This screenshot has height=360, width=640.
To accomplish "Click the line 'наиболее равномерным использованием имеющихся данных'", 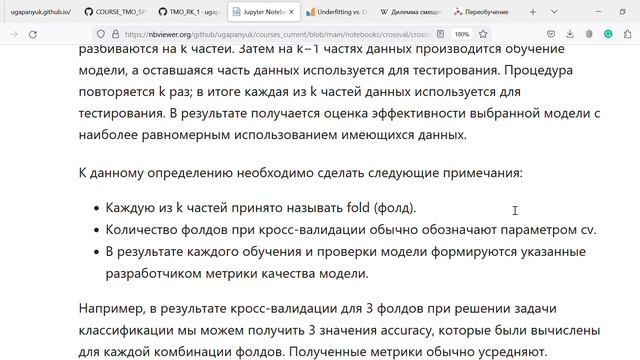I will tap(272, 135).
